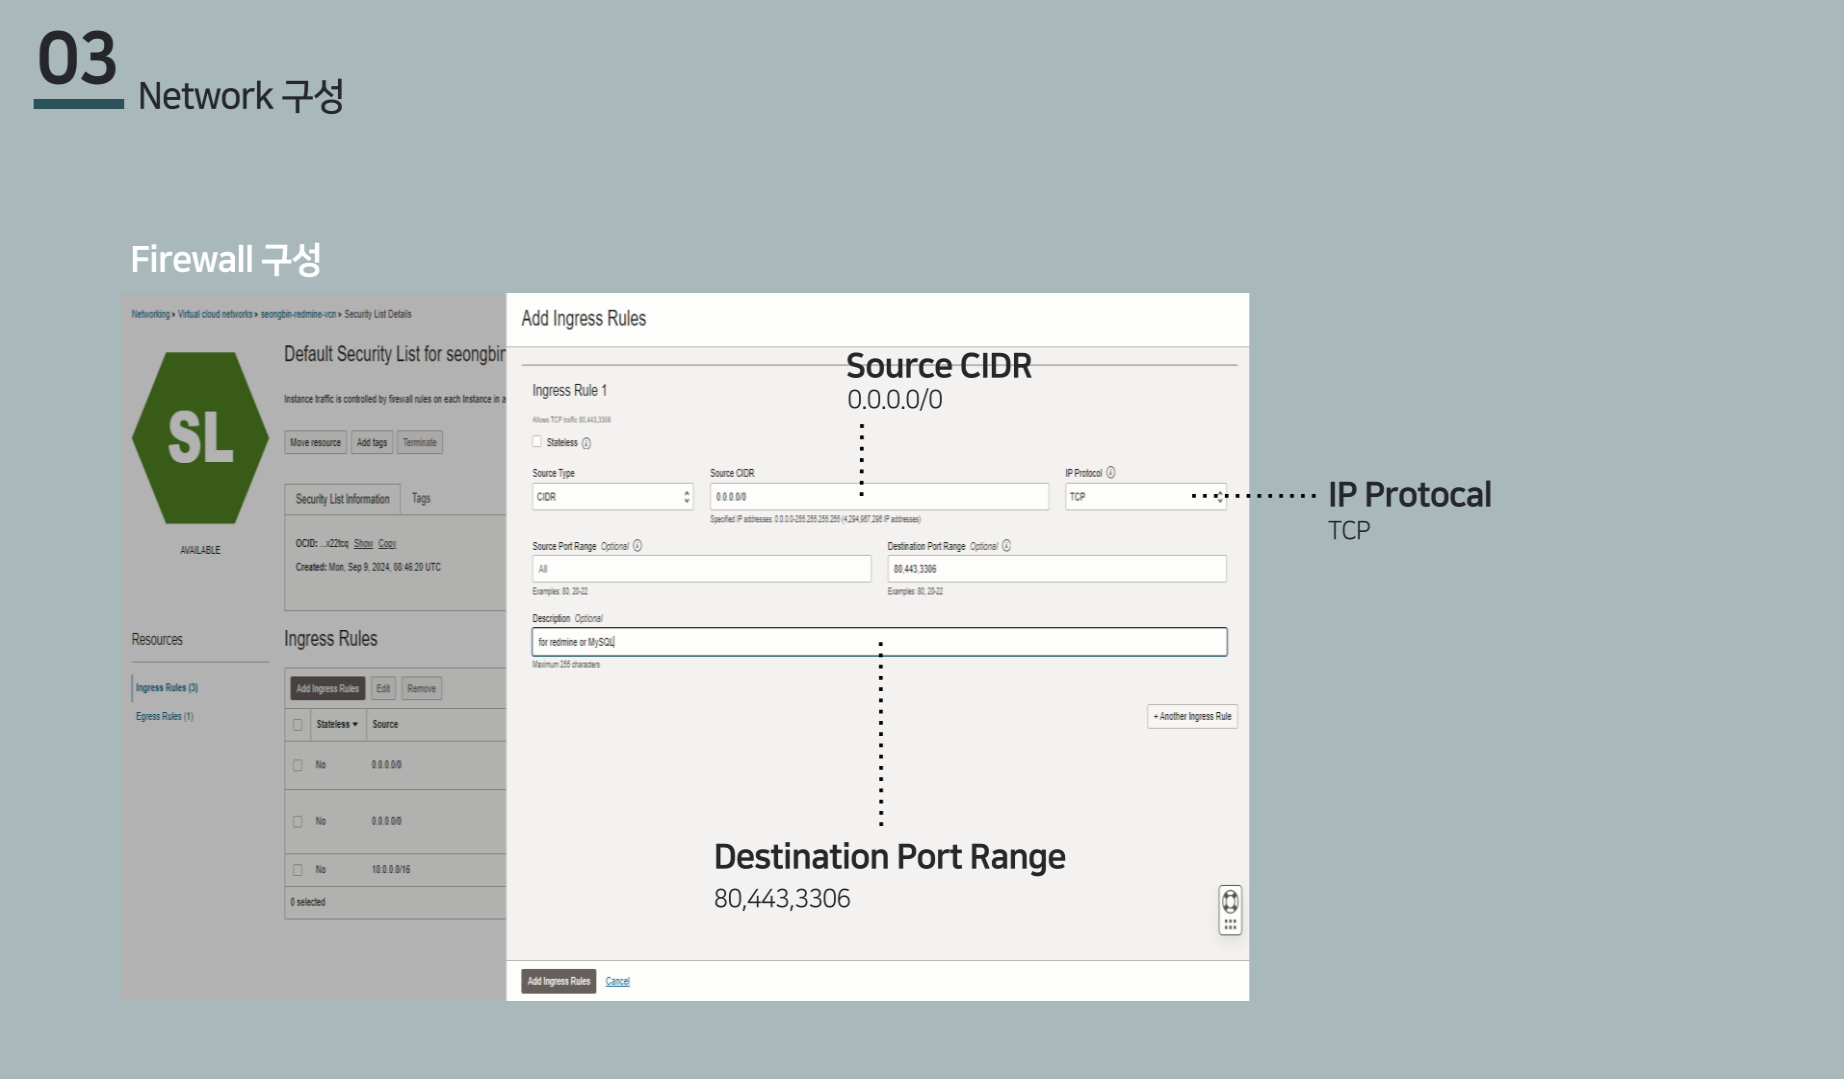Image resolution: width=1844 pixels, height=1079 pixels.
Task: Enable the Stateless checkbox in Ingress Rule 1
Action: [537, 442]
